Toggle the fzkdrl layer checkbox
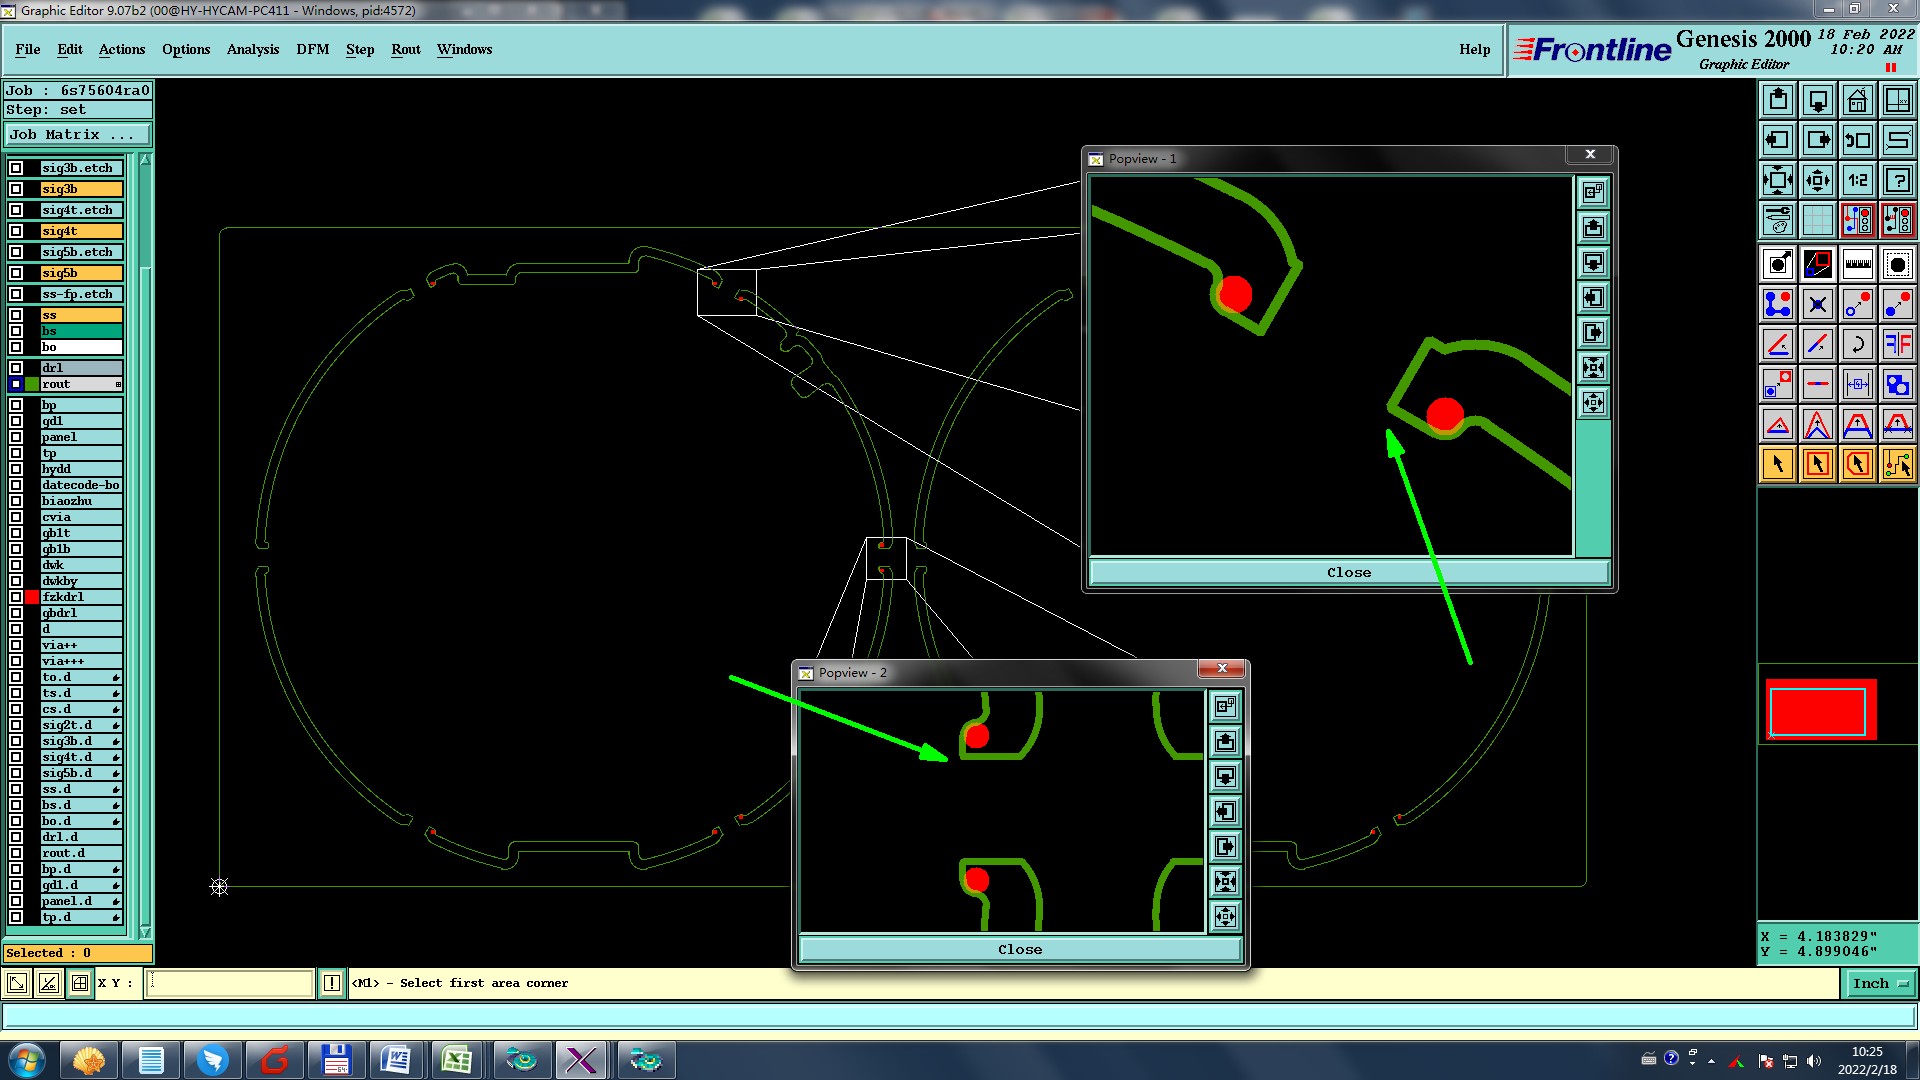Screen dimensions: 1920x1080 point(16,597)
